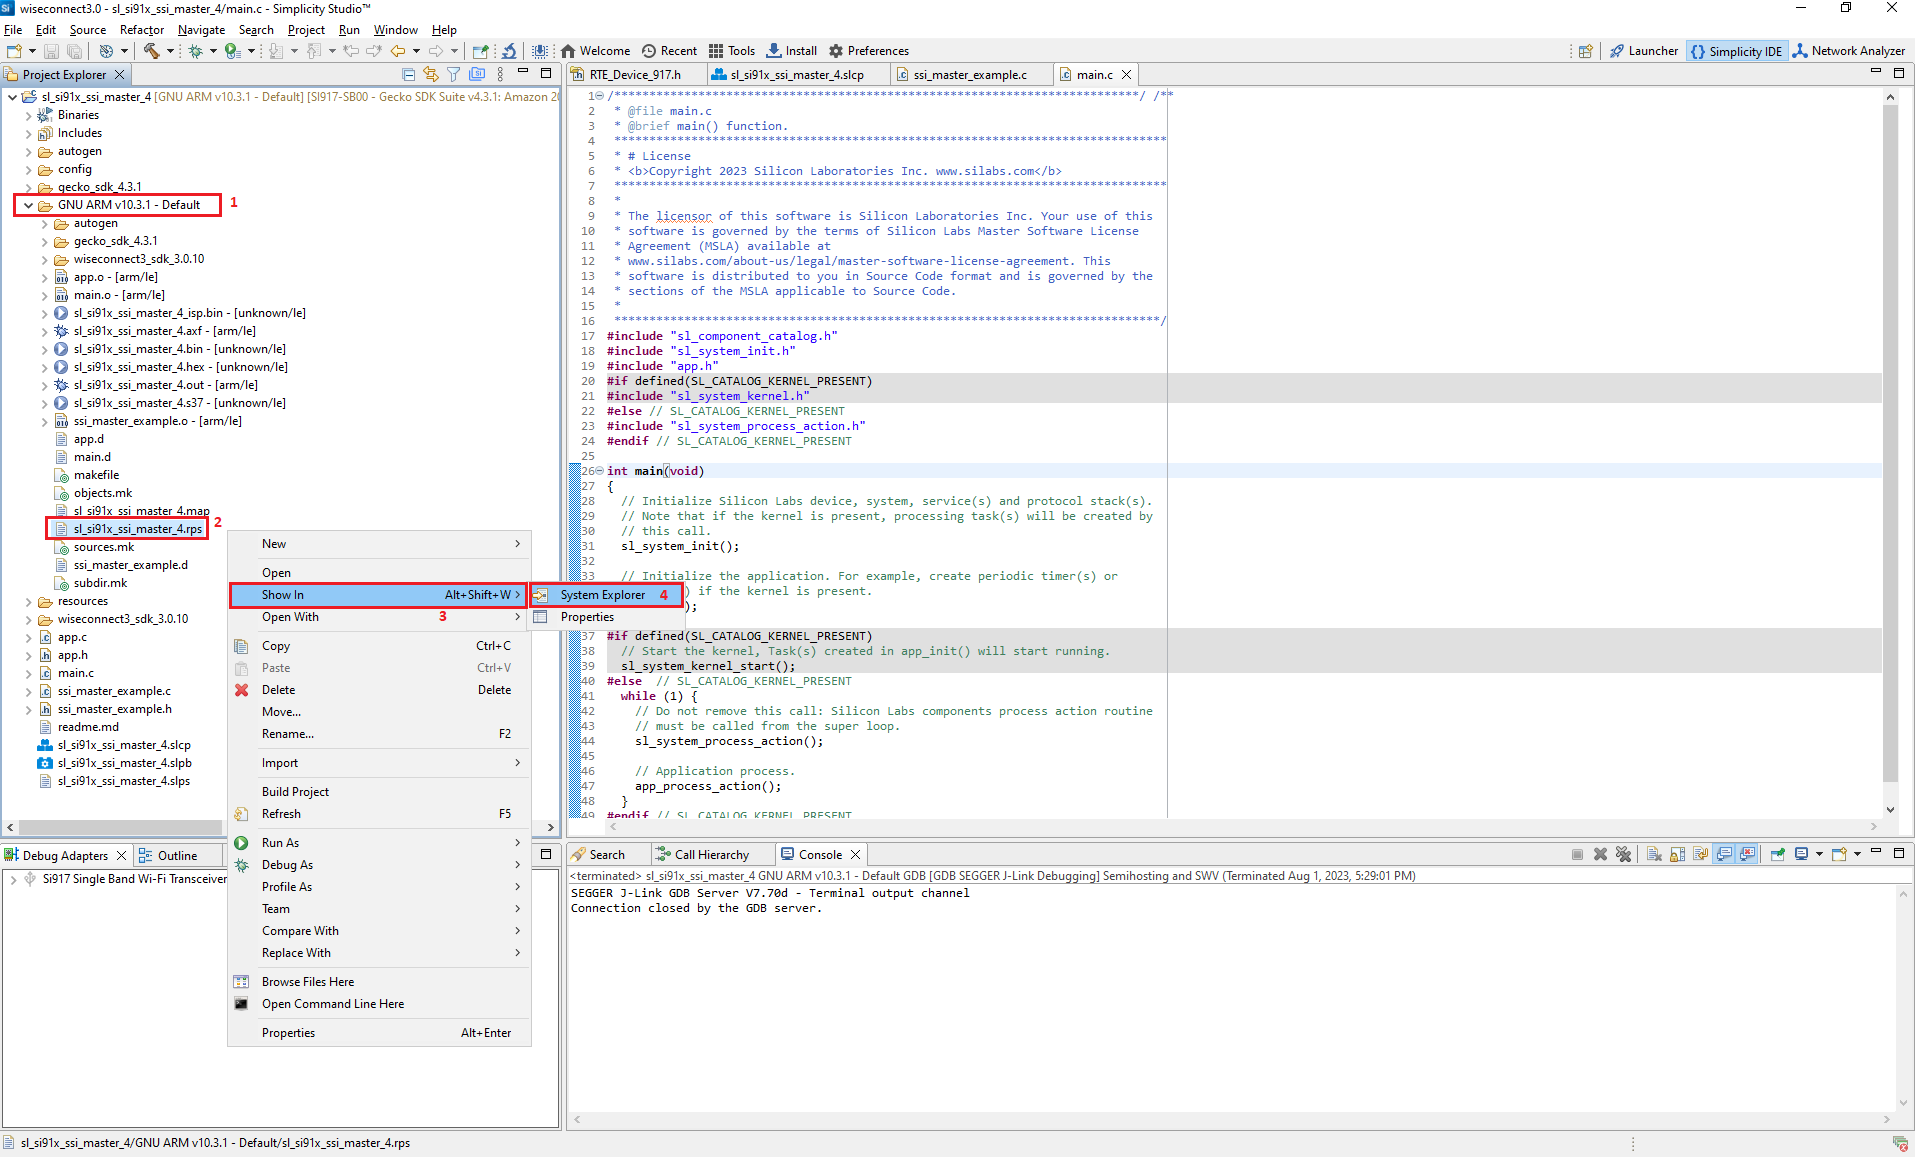Screen dimensions: 1915x1157
Task: Click the Build hammer icon
Action: coord(151,51)
